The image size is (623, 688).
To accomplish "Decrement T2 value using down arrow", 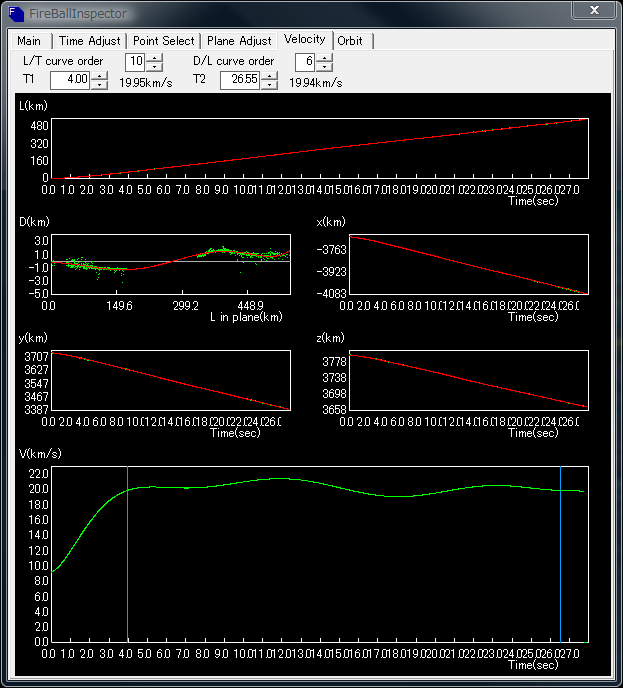I will tap(269, 85).
